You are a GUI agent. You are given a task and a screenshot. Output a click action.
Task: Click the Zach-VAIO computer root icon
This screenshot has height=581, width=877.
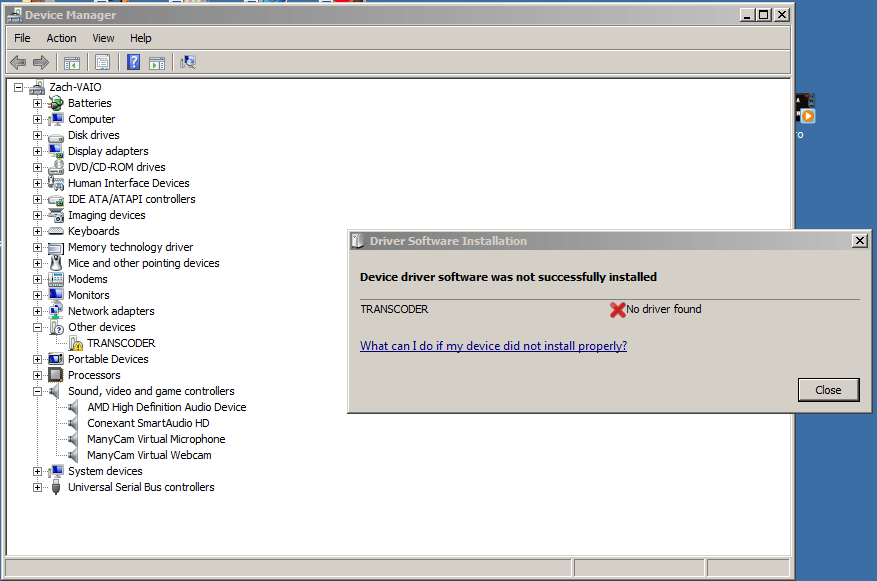pyautogui.click(x=37, y=87)
